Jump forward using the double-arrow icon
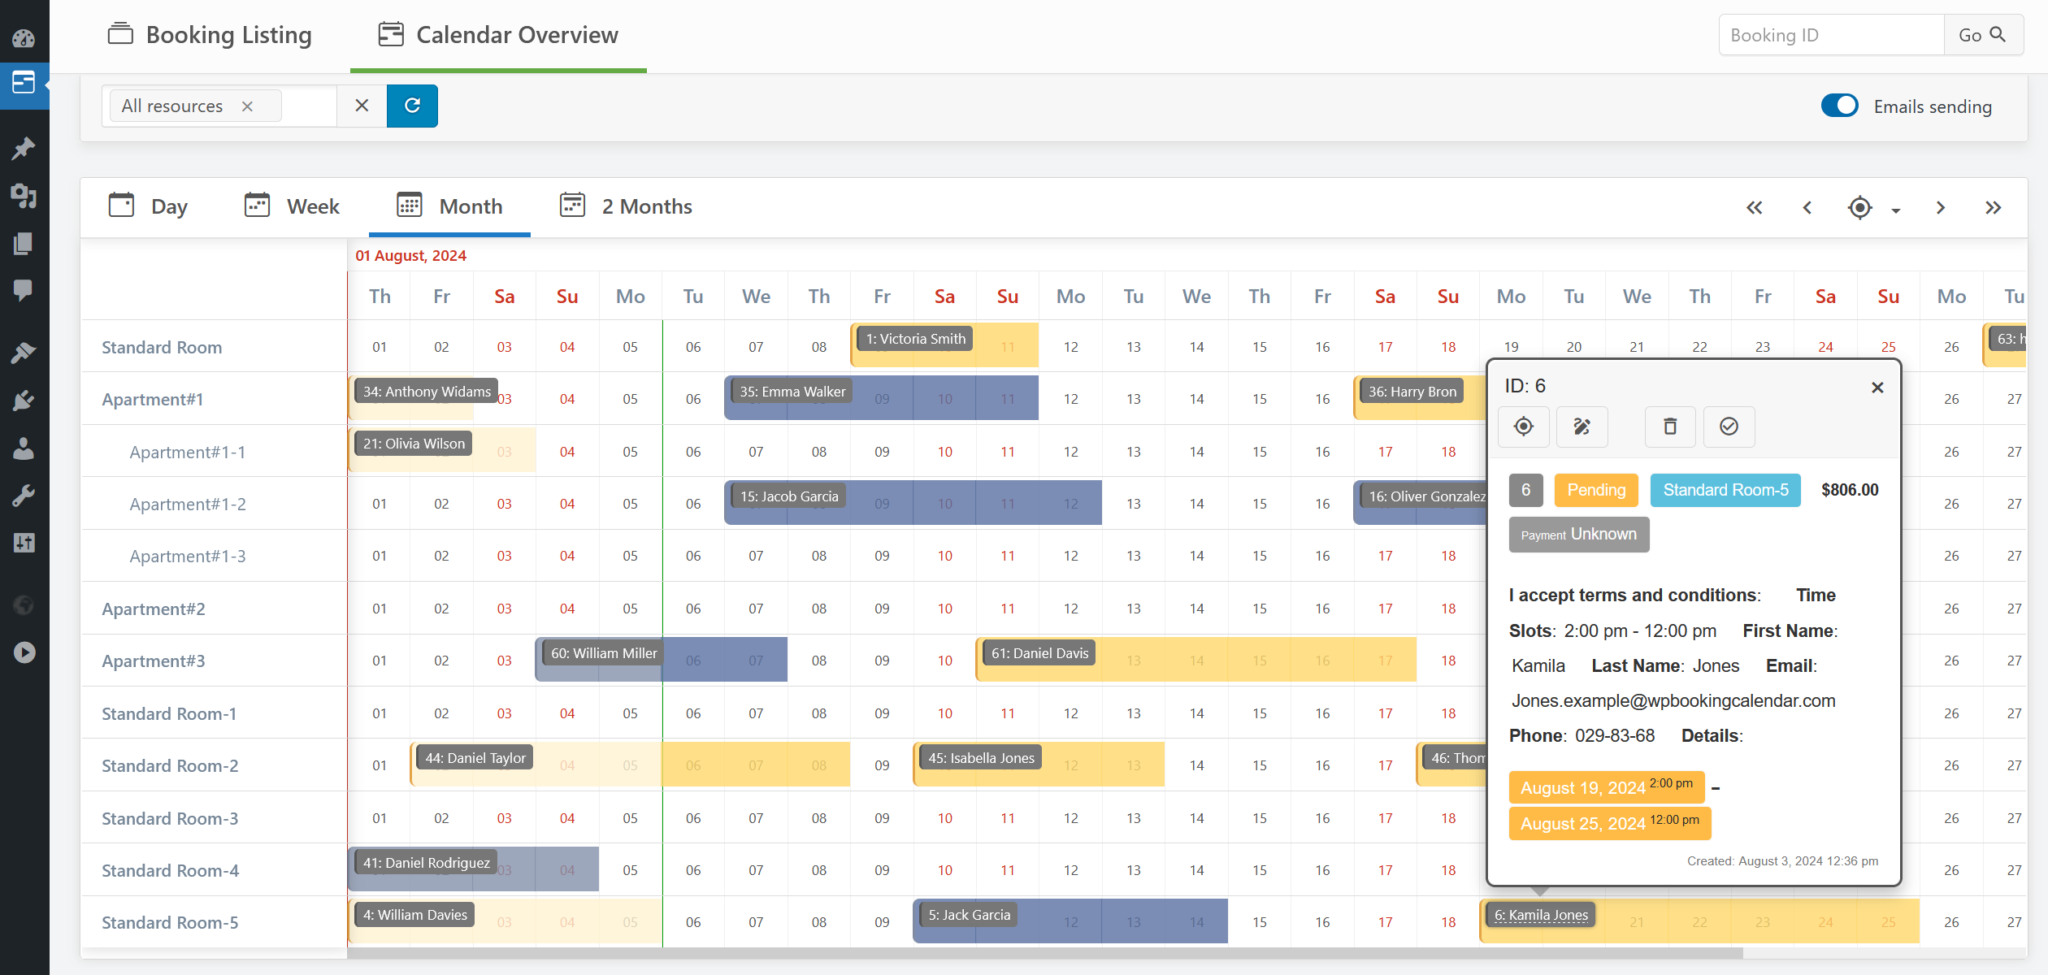Image resolution: width=2048 pixels, height=975 pixels. (1994, 207)
